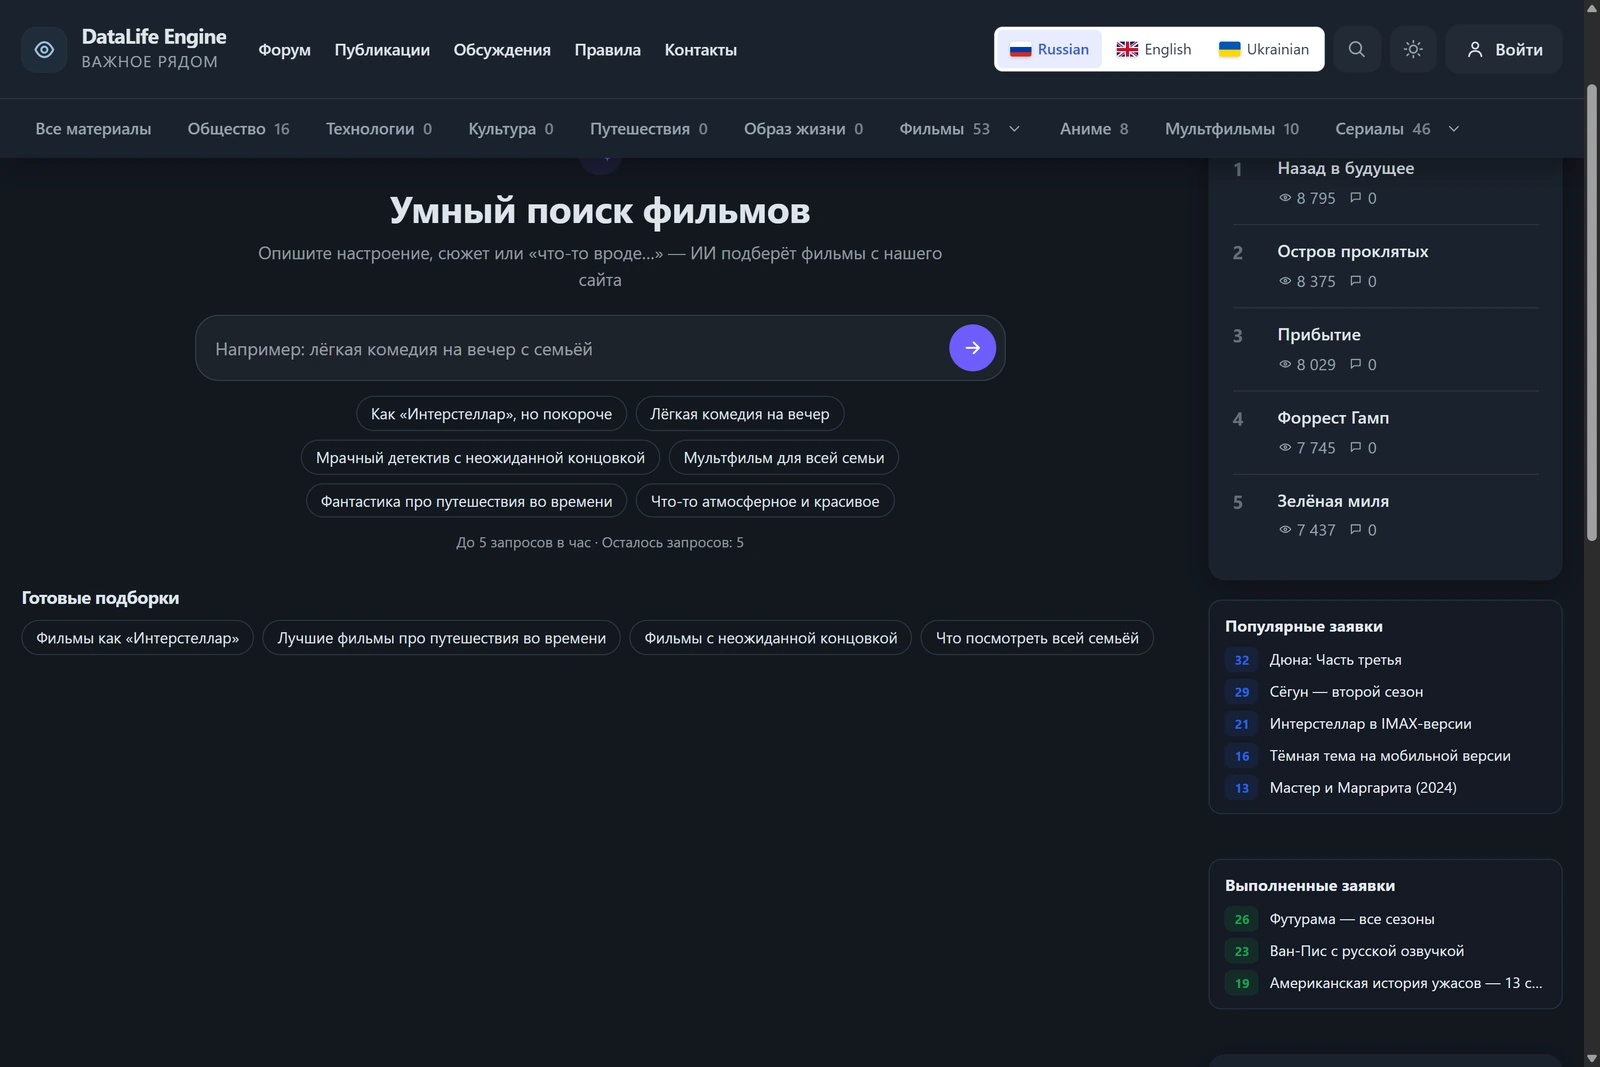Screen dimensions: 1600x1067
Task: Click the Войти login button
Action: coord(1504,49)
